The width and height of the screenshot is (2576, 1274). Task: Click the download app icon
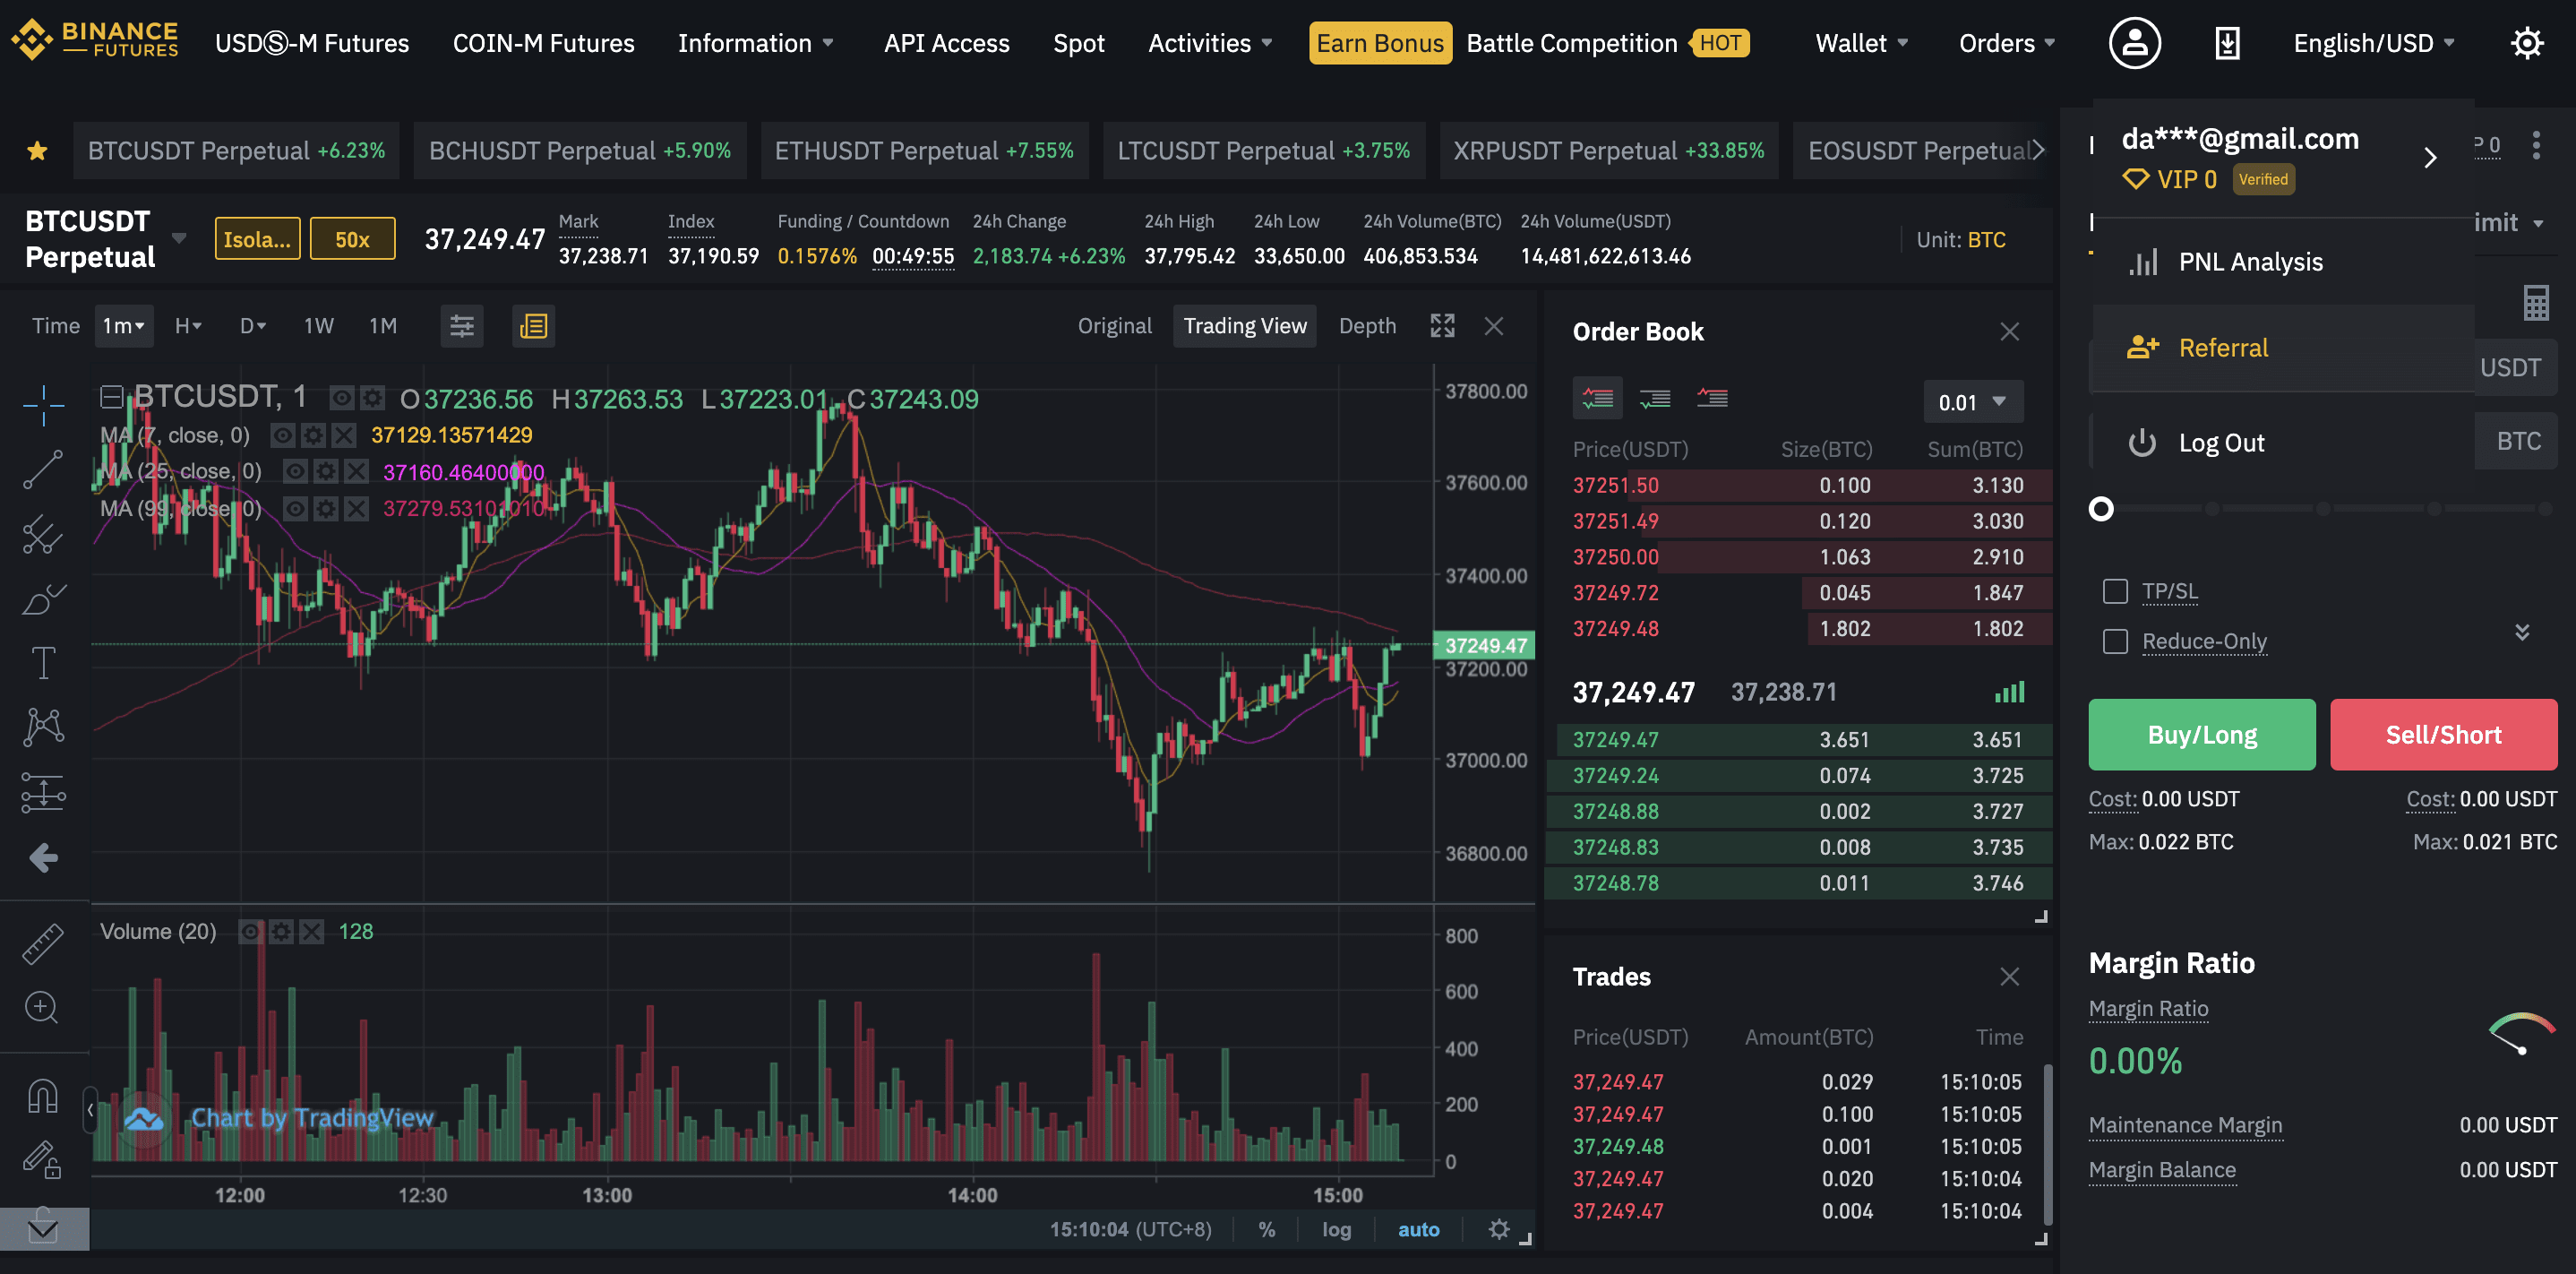point(2227,43)
